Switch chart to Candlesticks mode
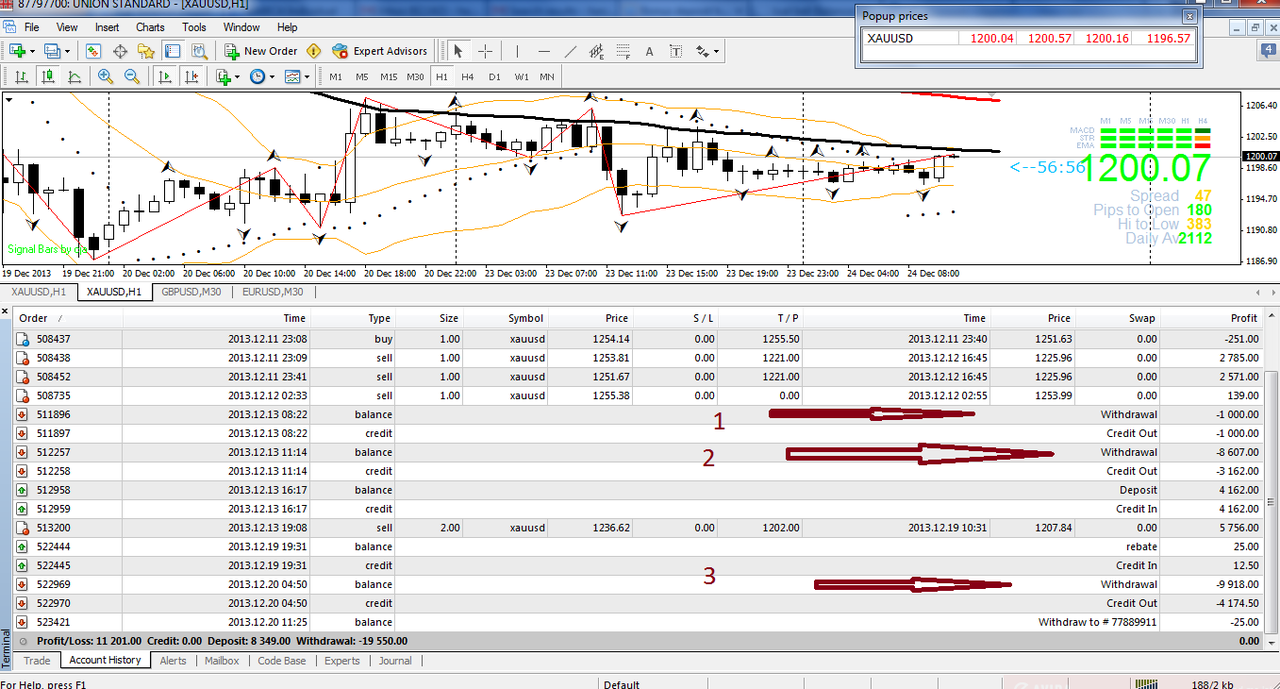Screen dimensions: 1280x689 point(48,76)
